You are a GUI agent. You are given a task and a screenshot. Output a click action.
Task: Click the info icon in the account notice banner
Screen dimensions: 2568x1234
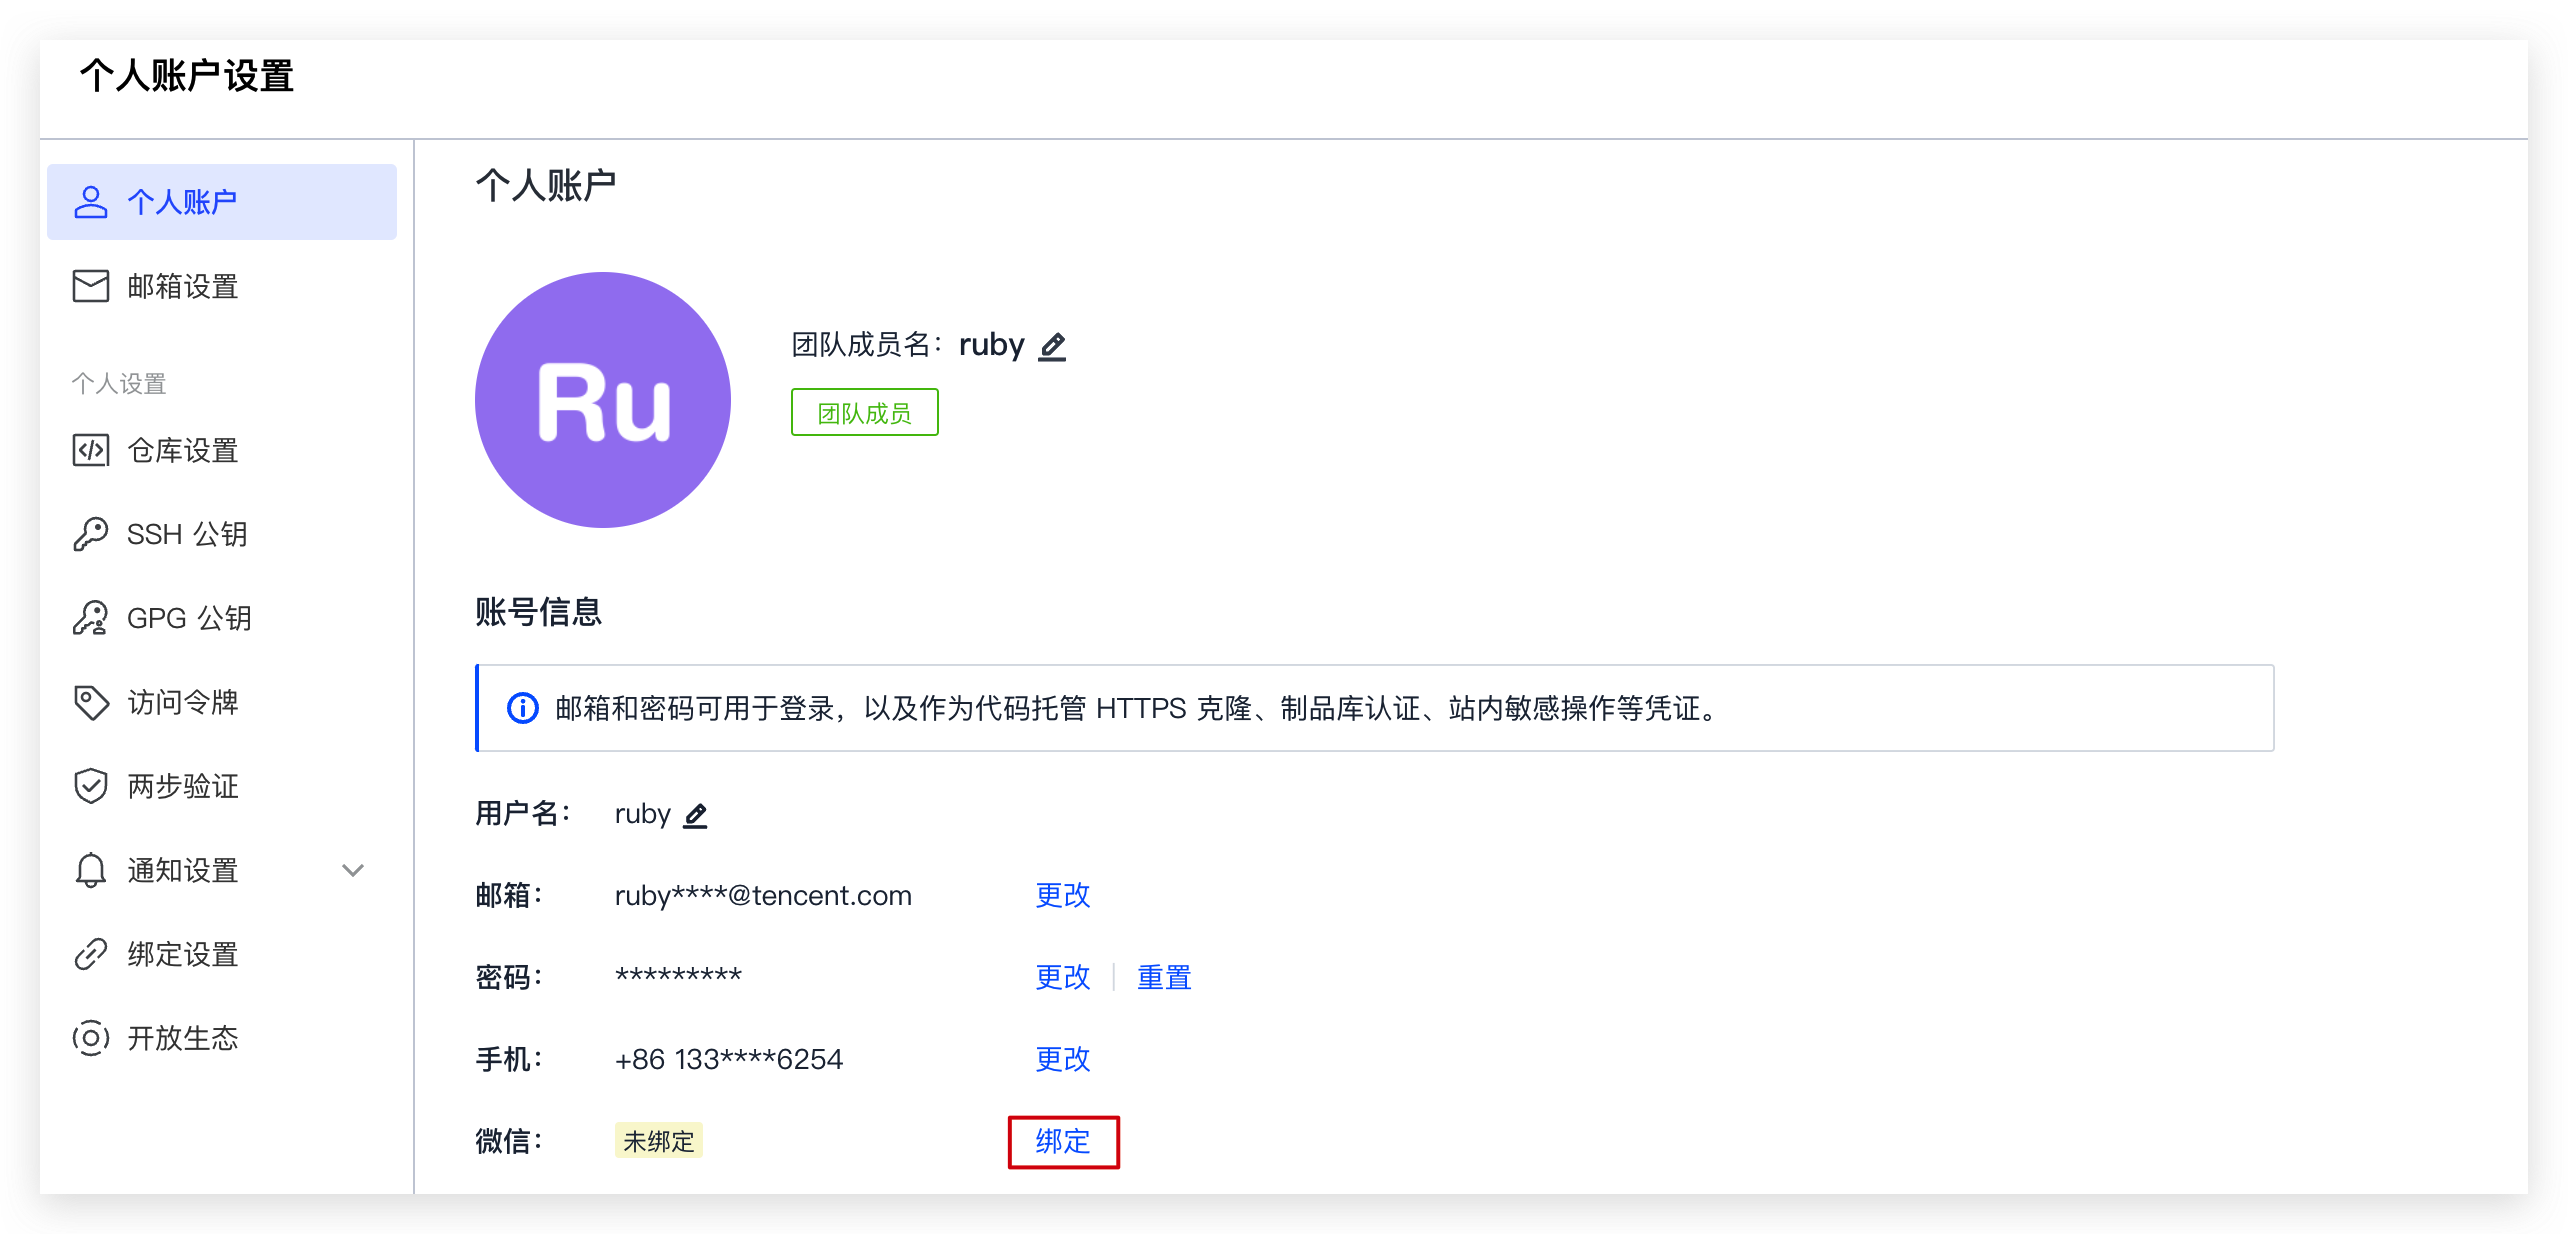pyautogui.click(x=523, y=709)
